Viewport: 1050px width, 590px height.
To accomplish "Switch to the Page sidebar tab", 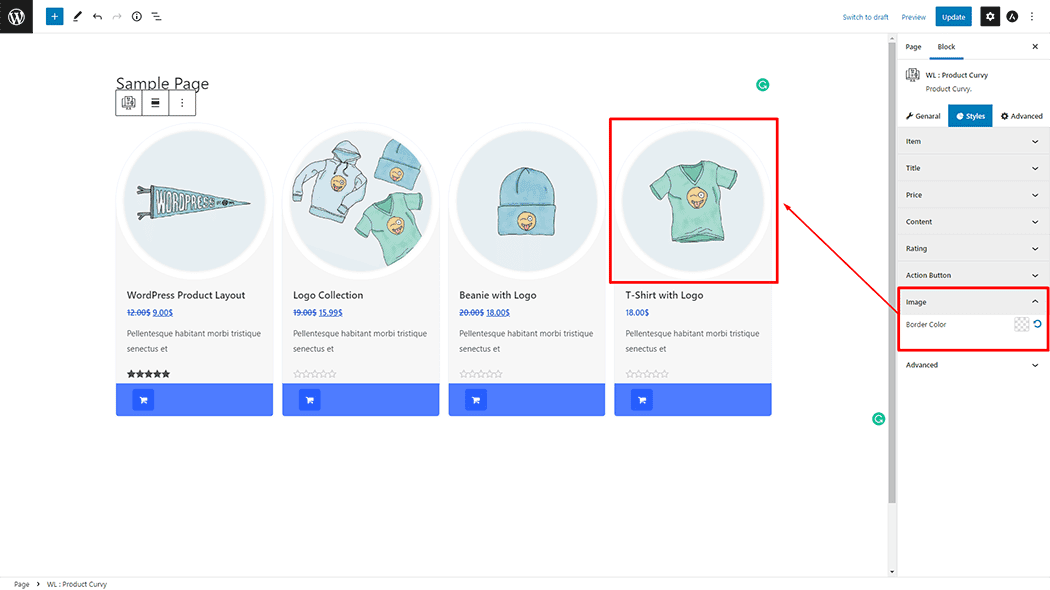I will (913, 47).
